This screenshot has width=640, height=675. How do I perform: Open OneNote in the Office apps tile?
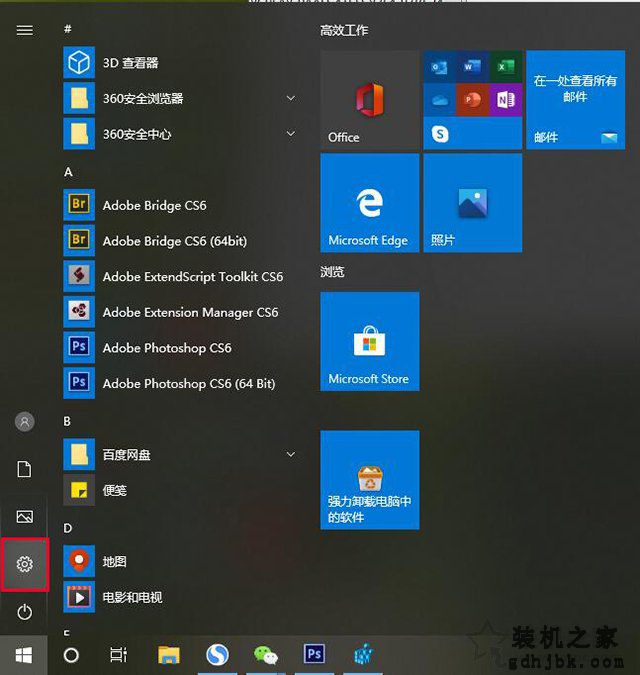click(506, 100)
